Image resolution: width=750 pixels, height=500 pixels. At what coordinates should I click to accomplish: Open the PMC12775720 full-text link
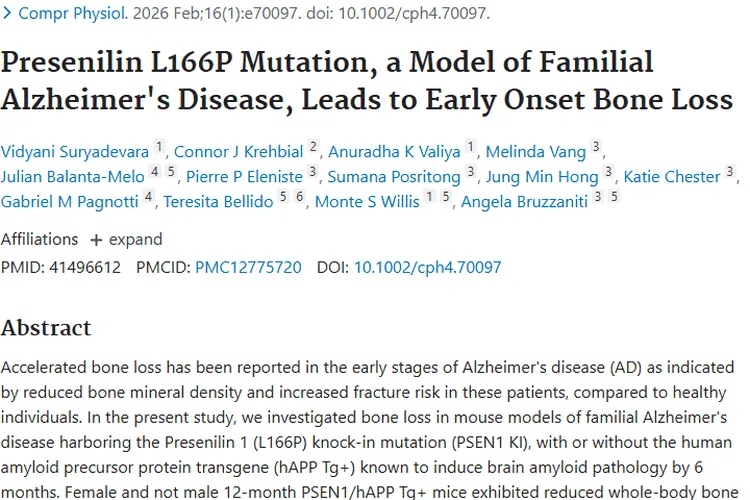coord(248,267)
